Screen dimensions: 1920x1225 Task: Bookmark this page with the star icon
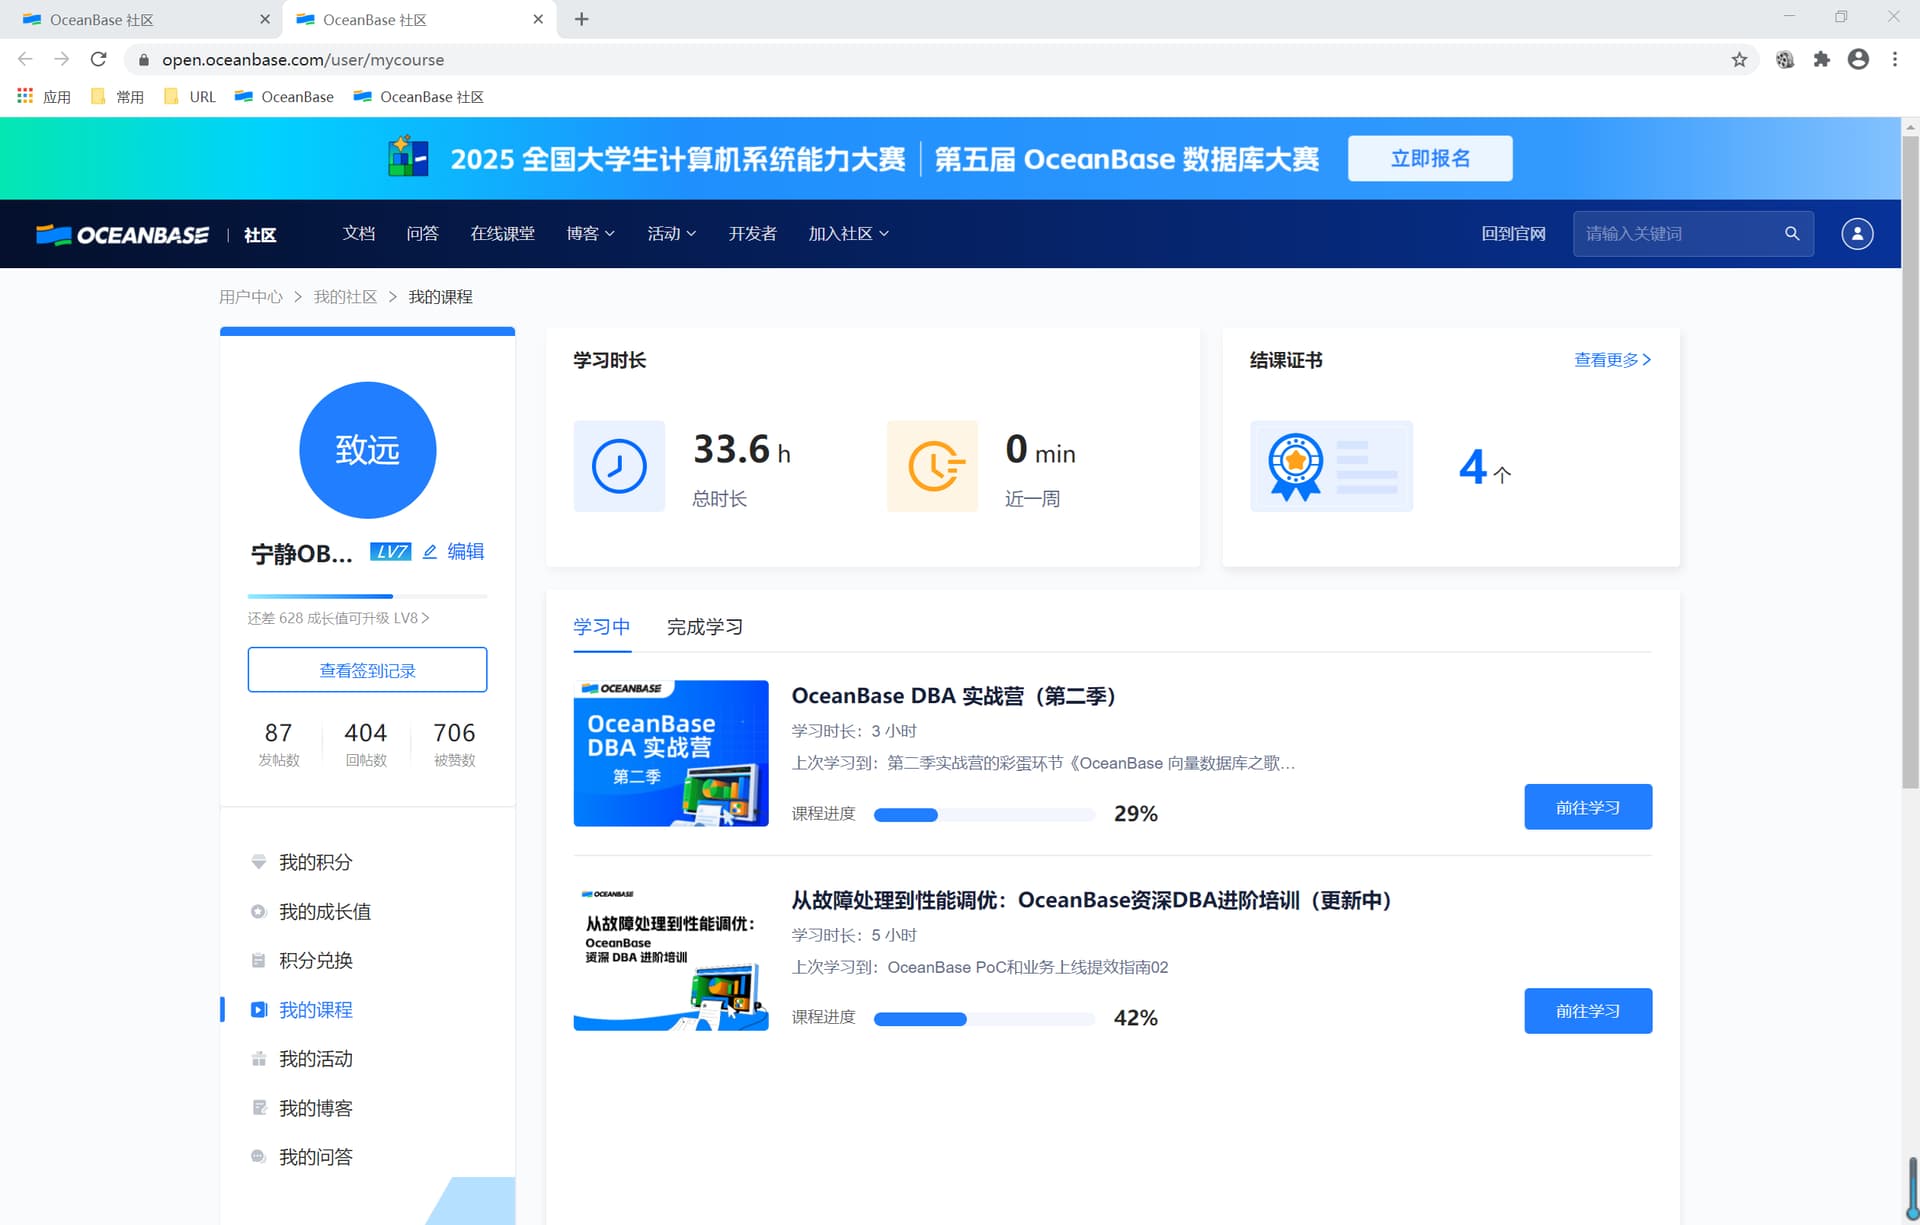pyautogui.click(x=1739, y=60)
